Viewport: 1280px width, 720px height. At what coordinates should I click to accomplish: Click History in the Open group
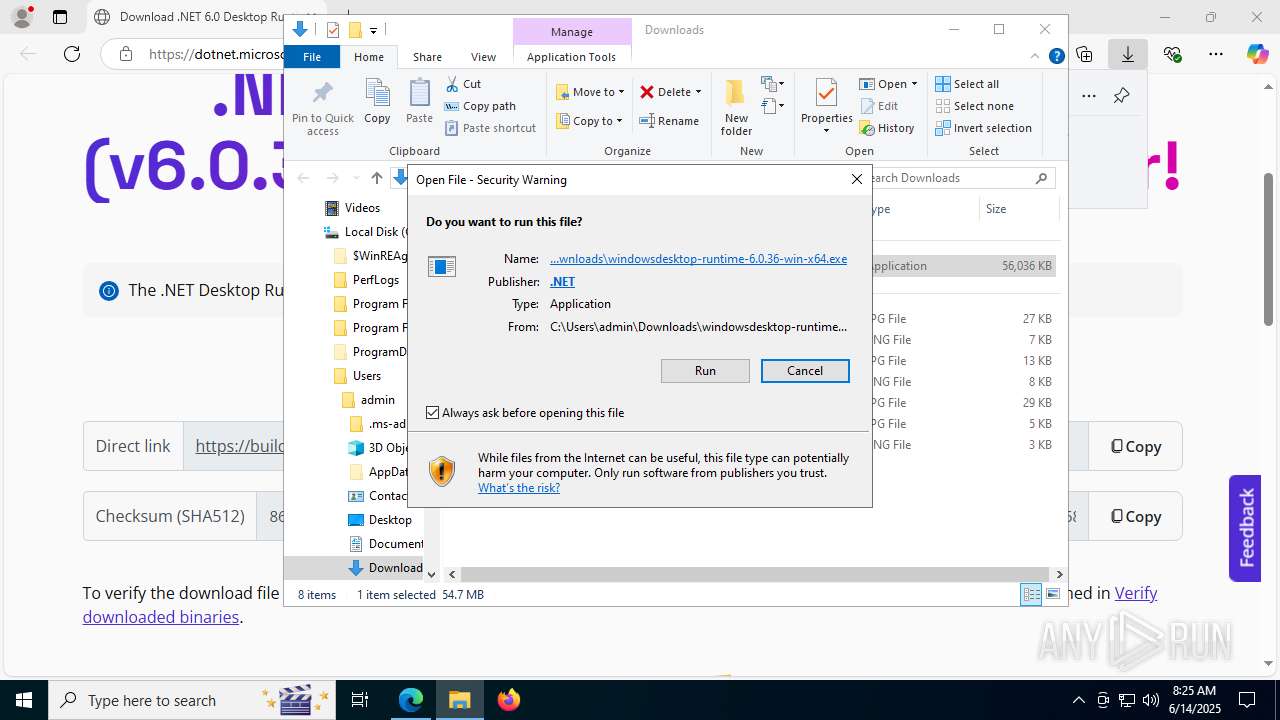coord(887,128)
